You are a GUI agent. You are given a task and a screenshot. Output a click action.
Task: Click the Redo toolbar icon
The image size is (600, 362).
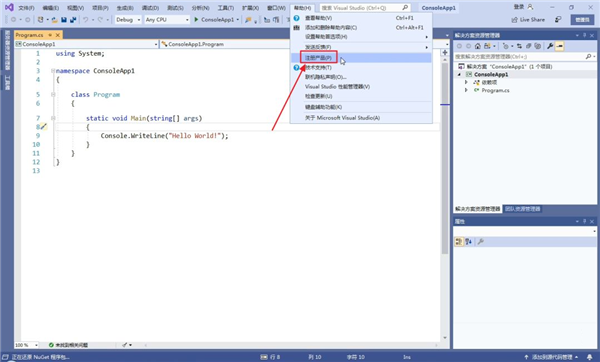coord(101,20)
